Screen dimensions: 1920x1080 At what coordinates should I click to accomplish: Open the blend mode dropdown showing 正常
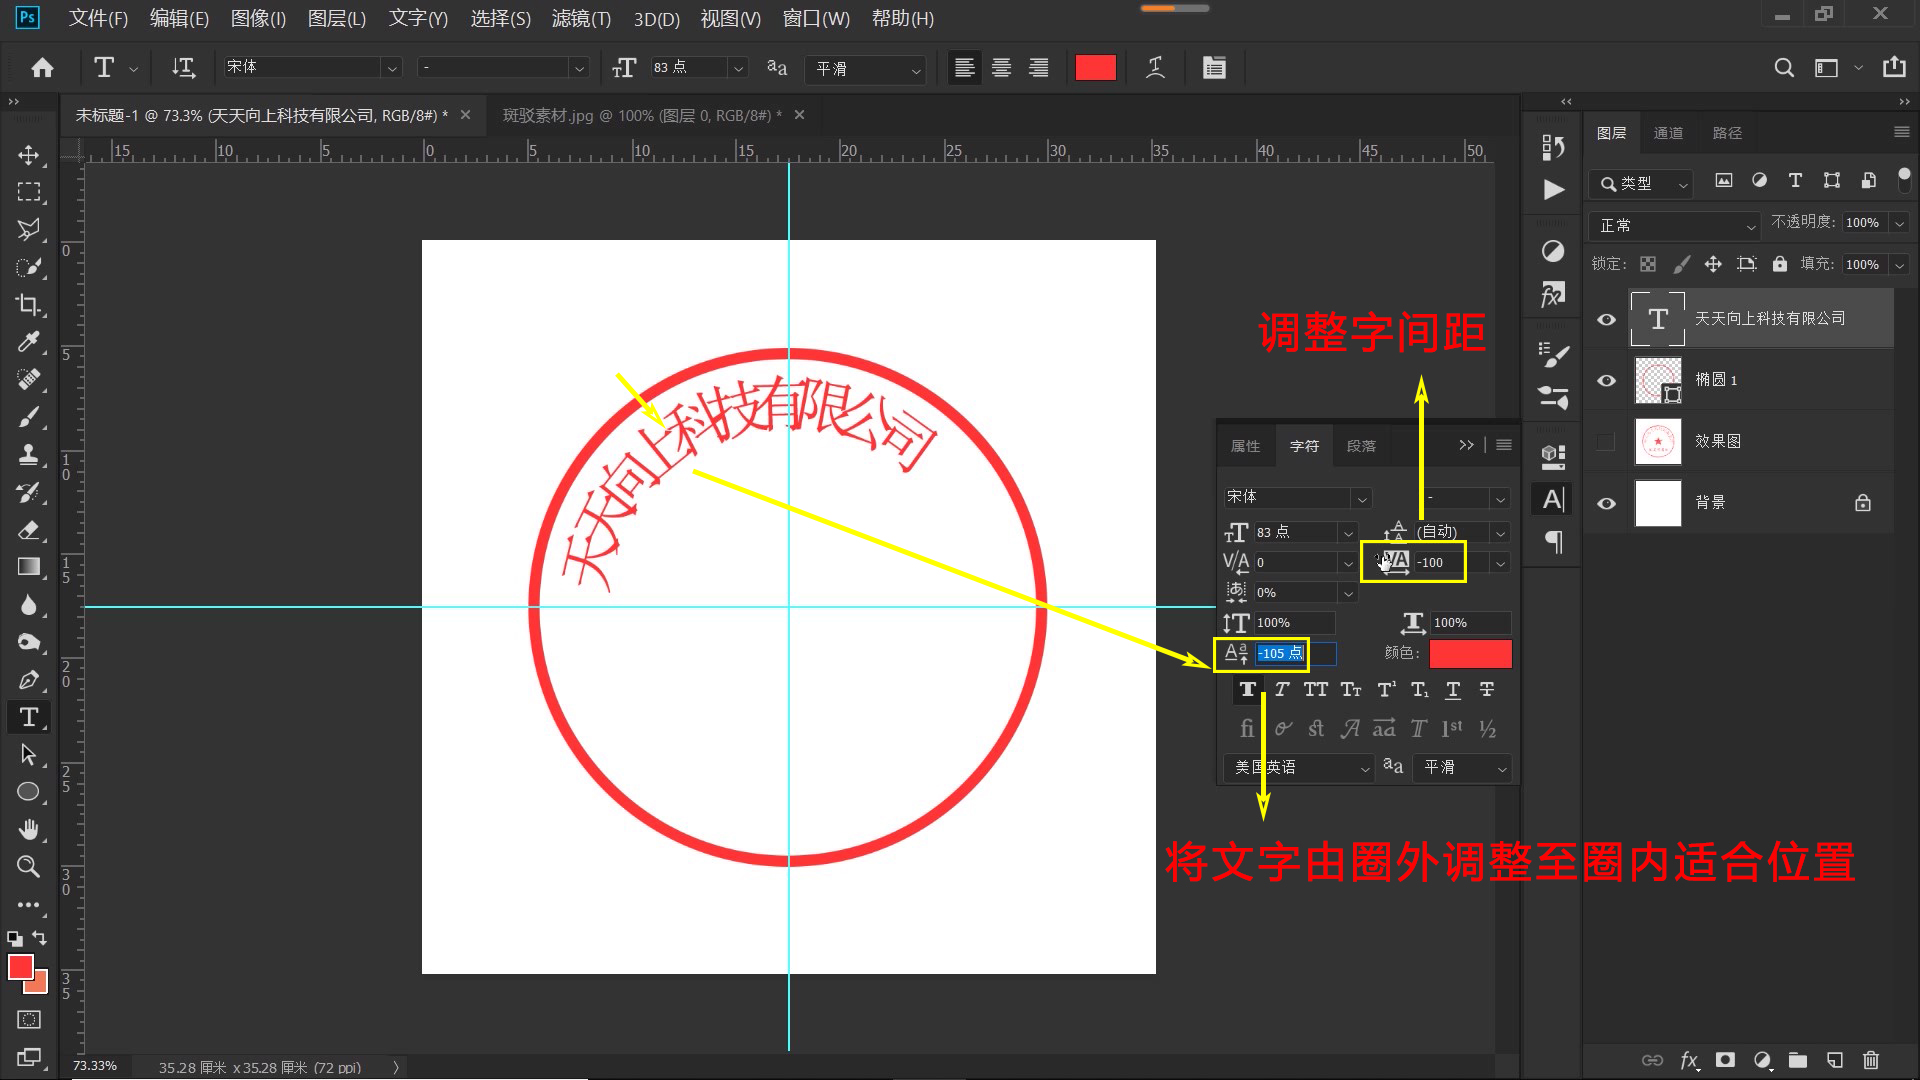pyautogui.click(x=1672, y=225)
